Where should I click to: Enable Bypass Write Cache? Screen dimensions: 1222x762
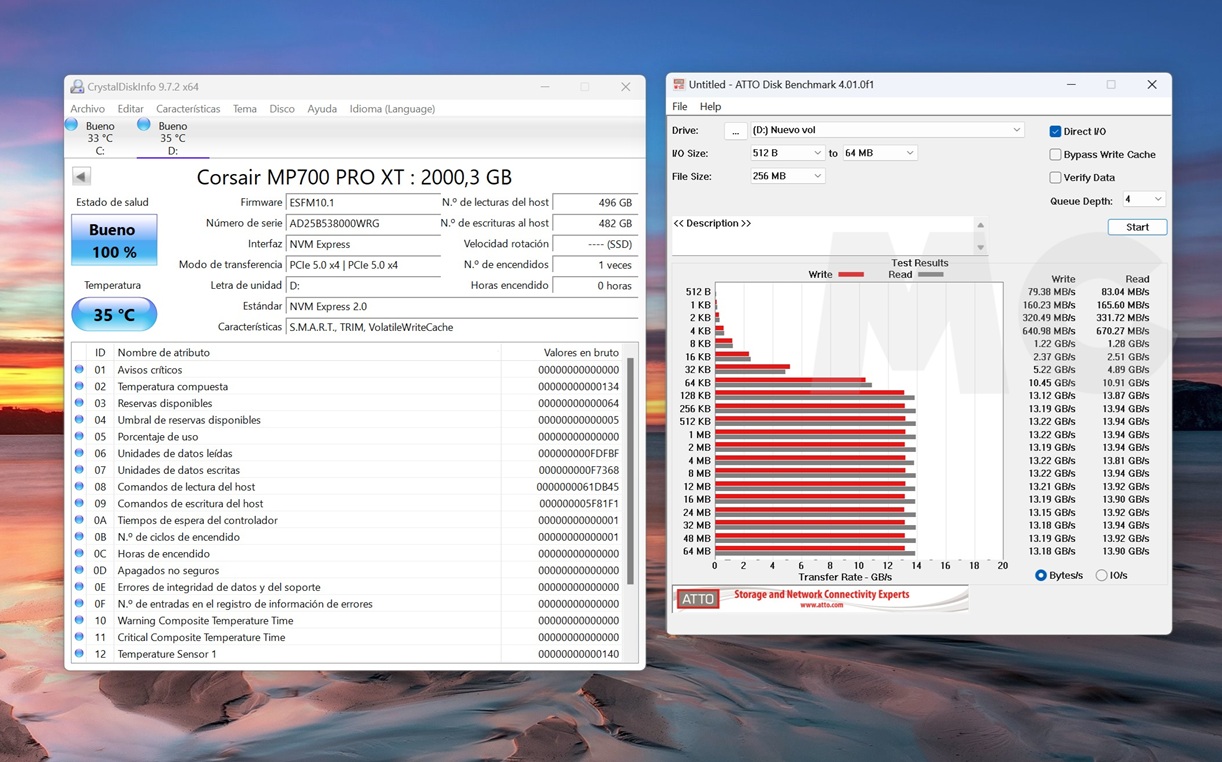(1056, 154)
